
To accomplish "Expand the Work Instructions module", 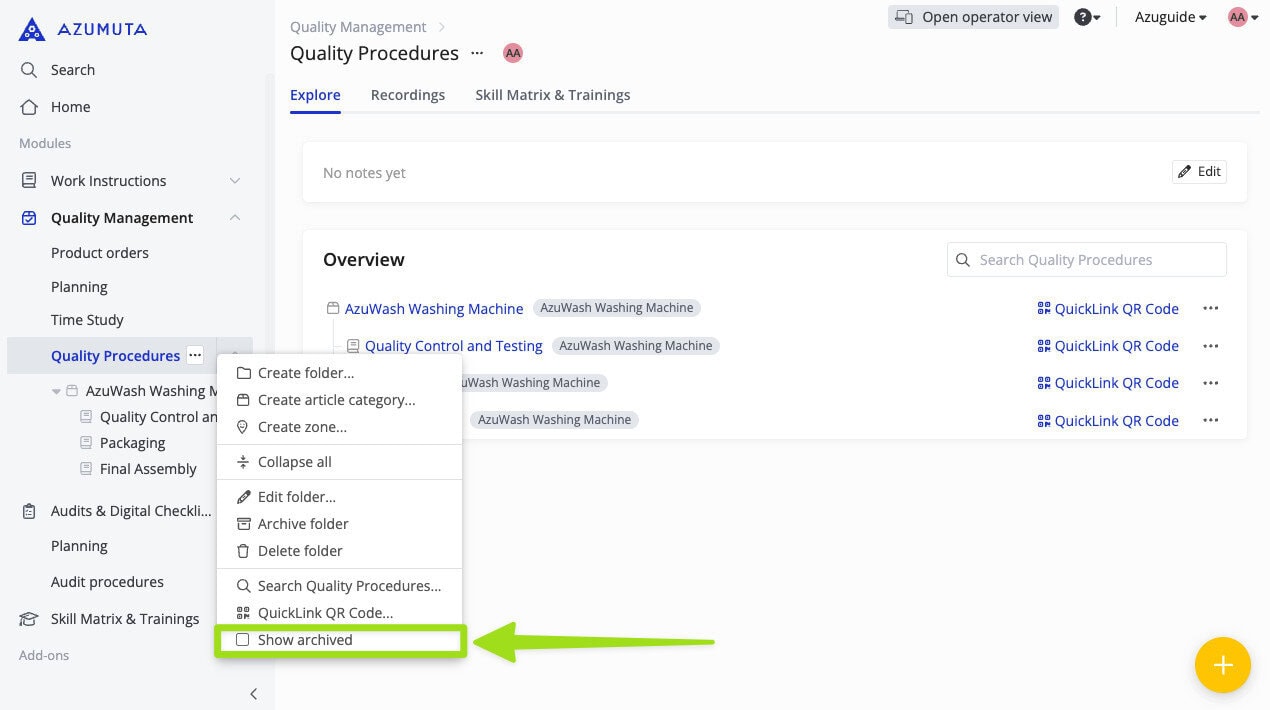I will 235,181.
